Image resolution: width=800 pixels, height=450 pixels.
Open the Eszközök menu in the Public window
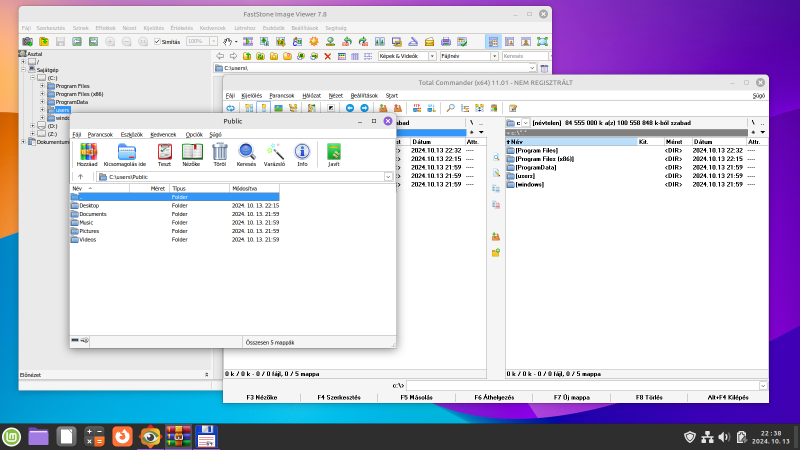click(132, 135)
